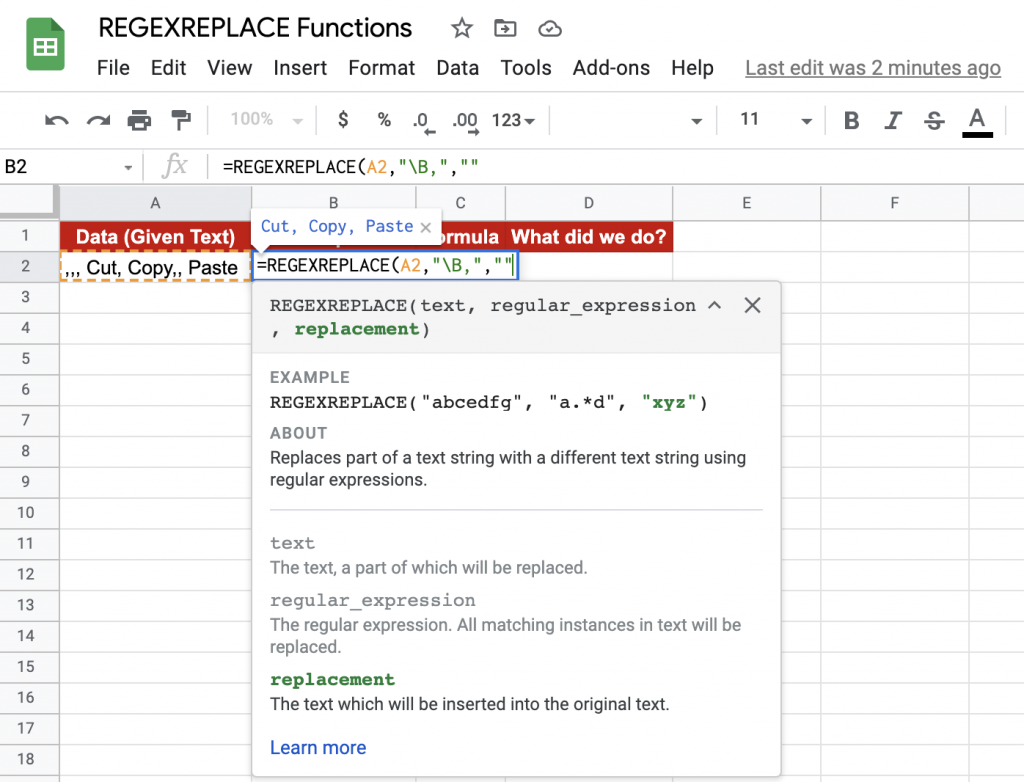The image size is (1024, 782).
Task: Open print settings
Action: point(139,119)
